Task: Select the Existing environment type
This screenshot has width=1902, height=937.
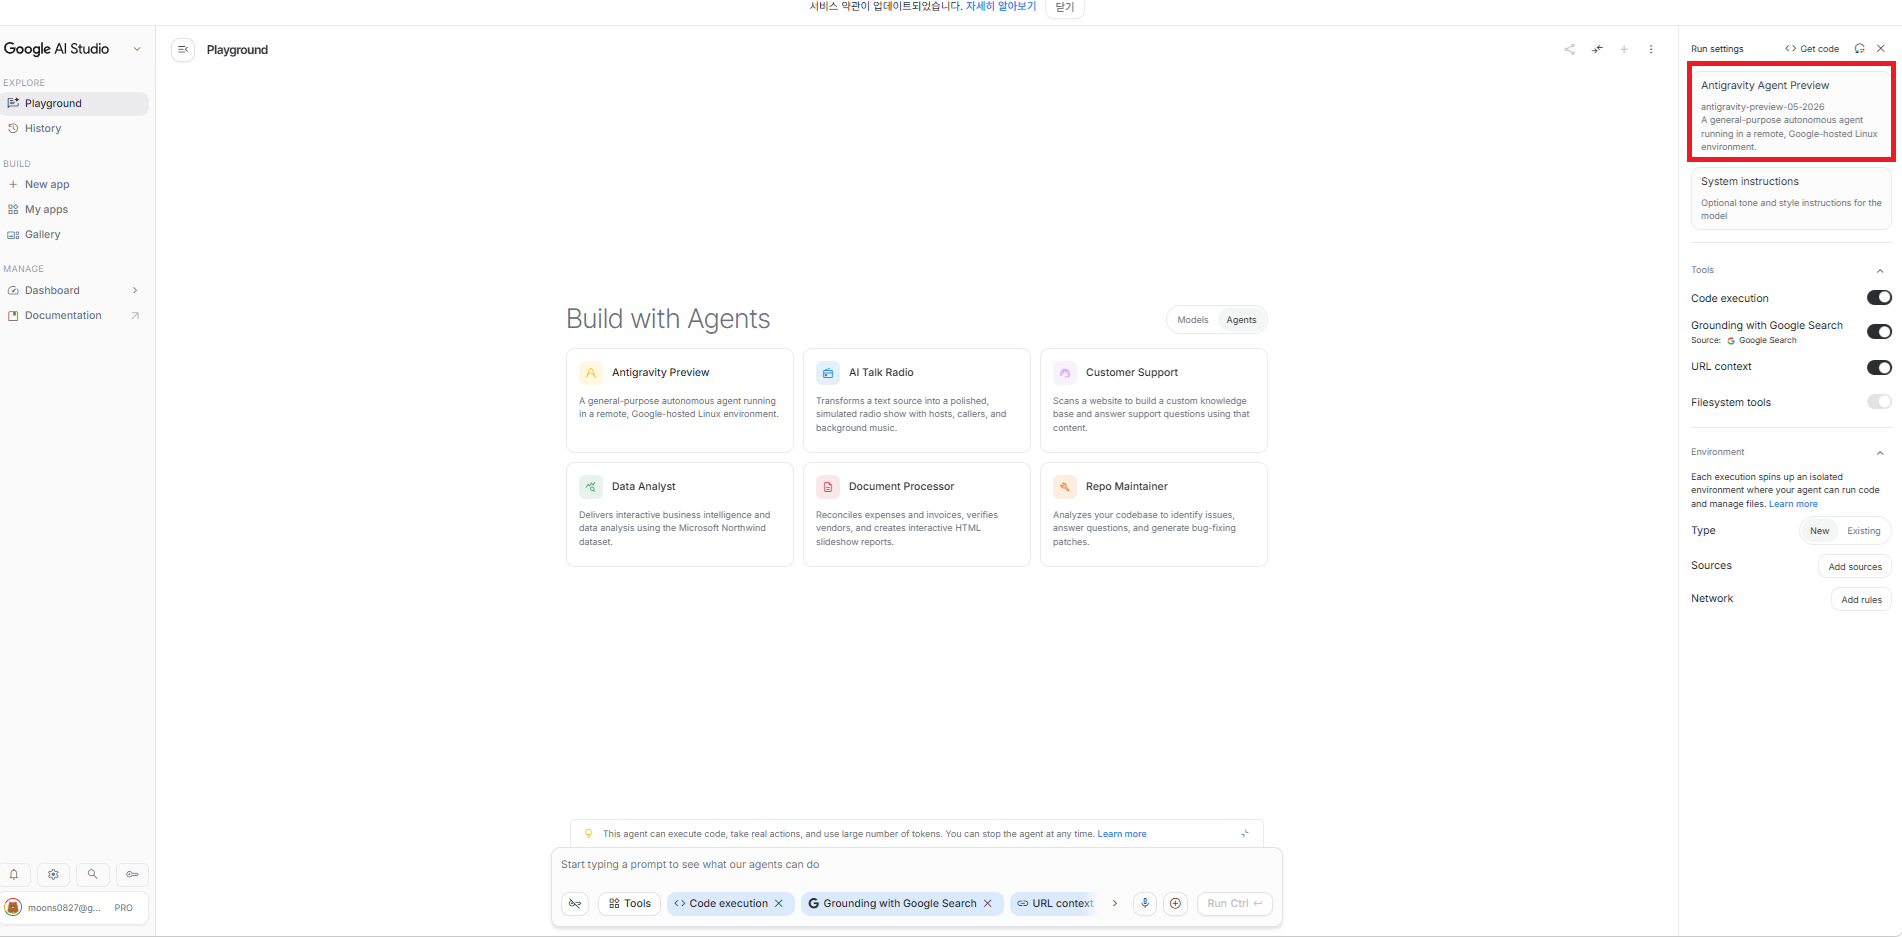Action: coord(1864,531)
